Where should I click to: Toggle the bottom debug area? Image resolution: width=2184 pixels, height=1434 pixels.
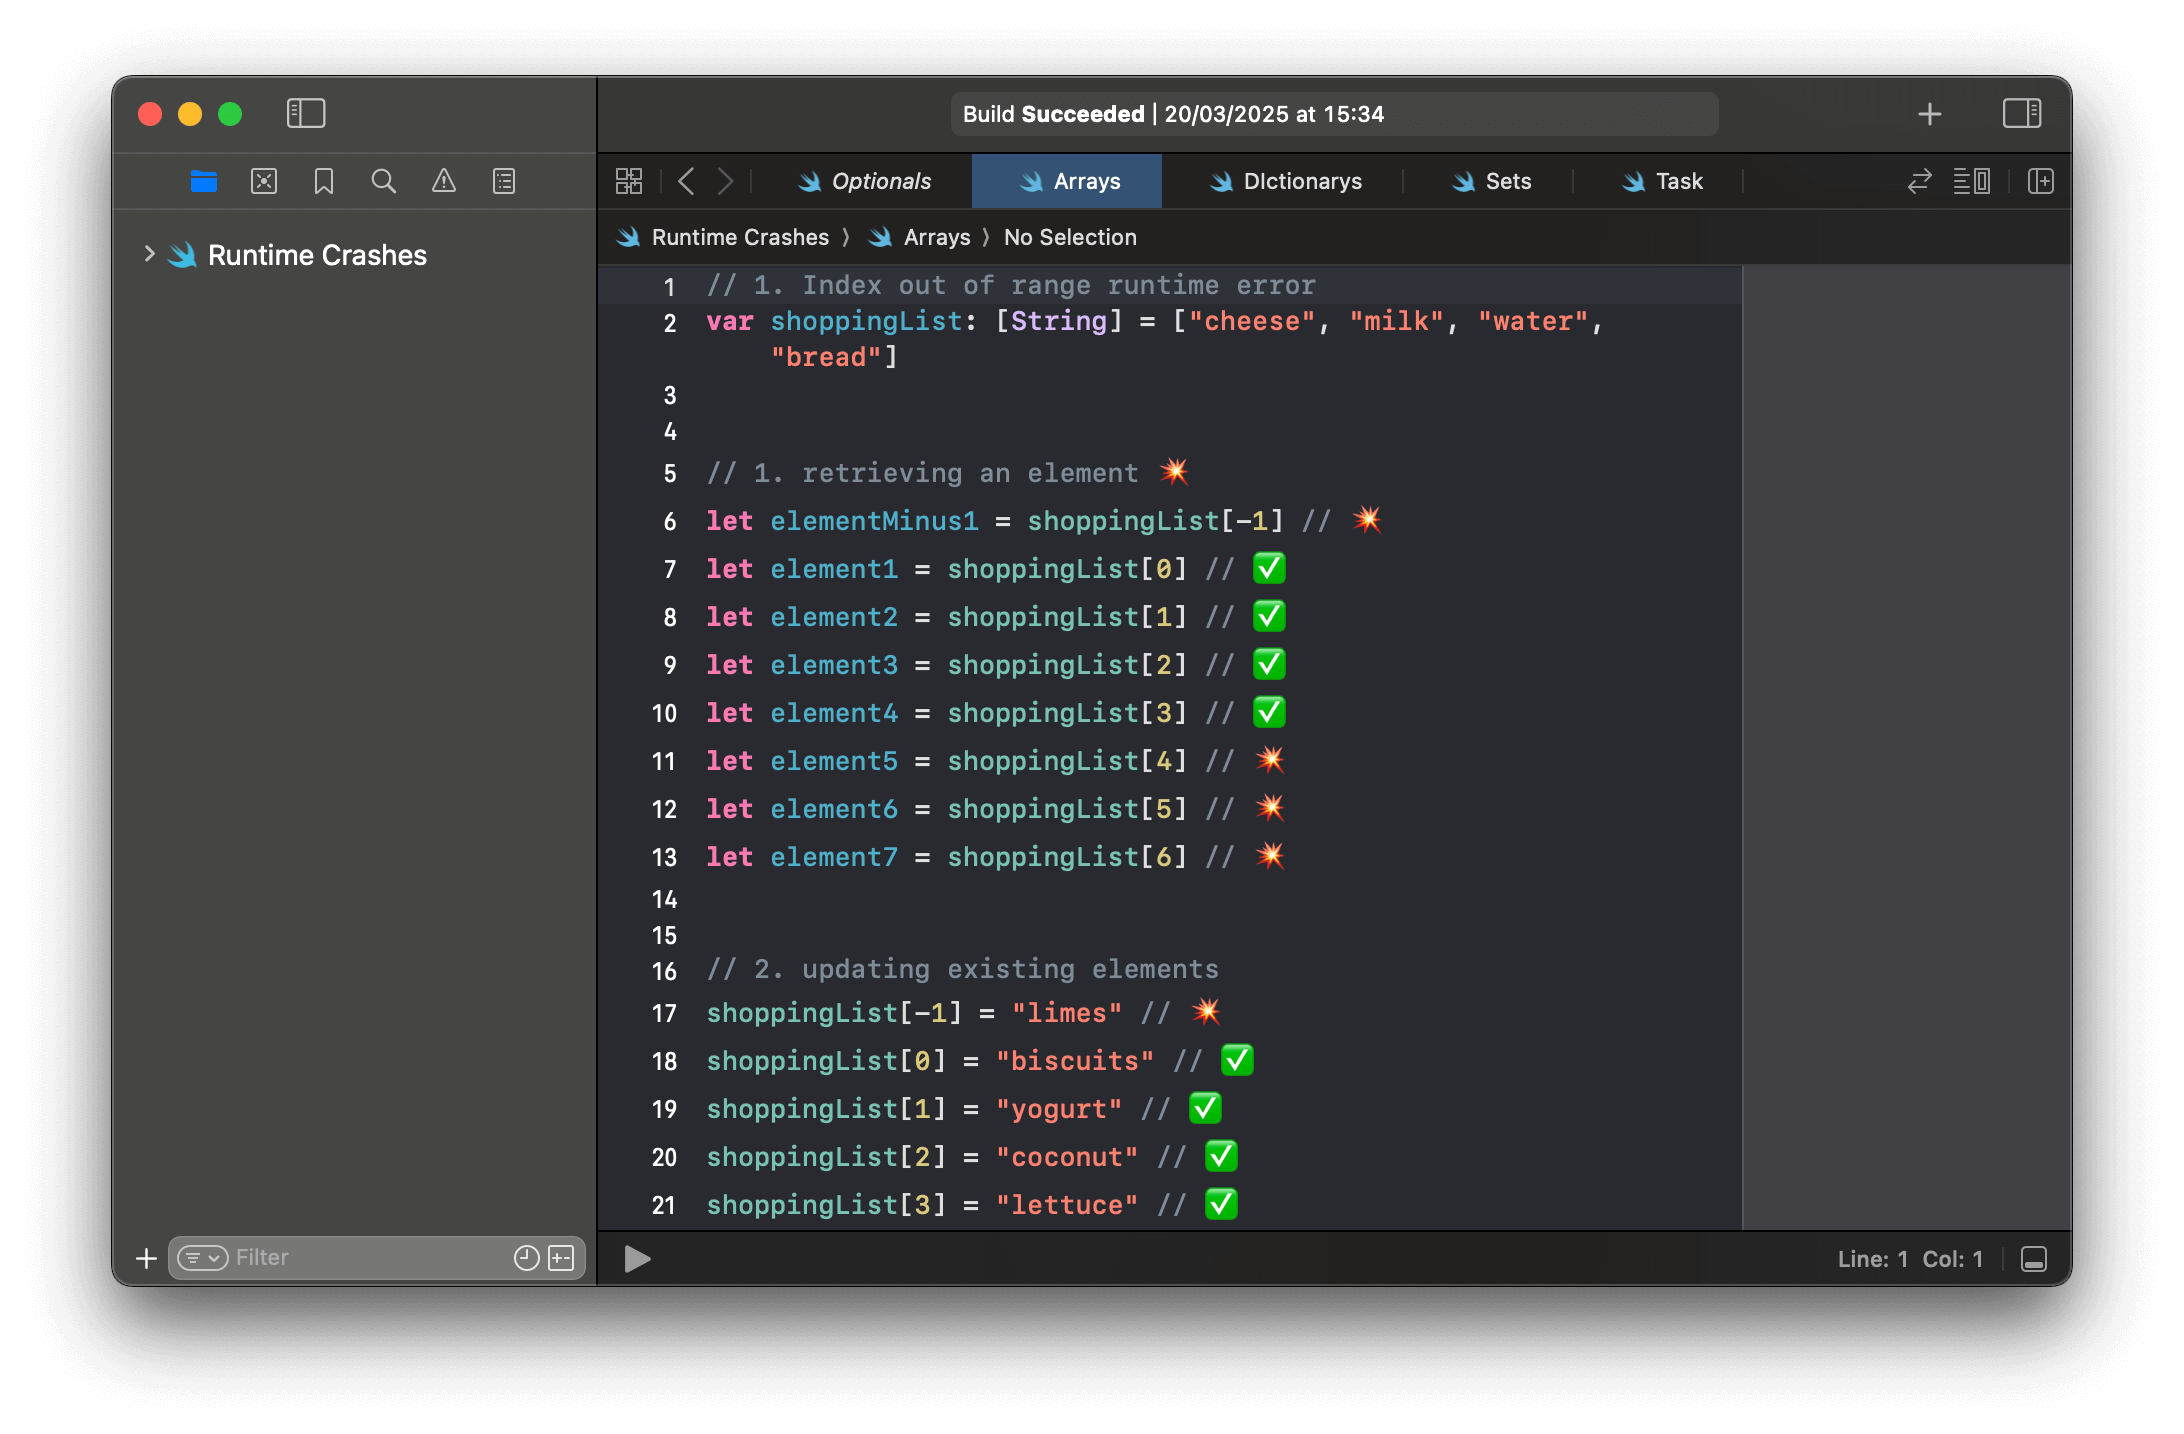click(2034, 1259)
